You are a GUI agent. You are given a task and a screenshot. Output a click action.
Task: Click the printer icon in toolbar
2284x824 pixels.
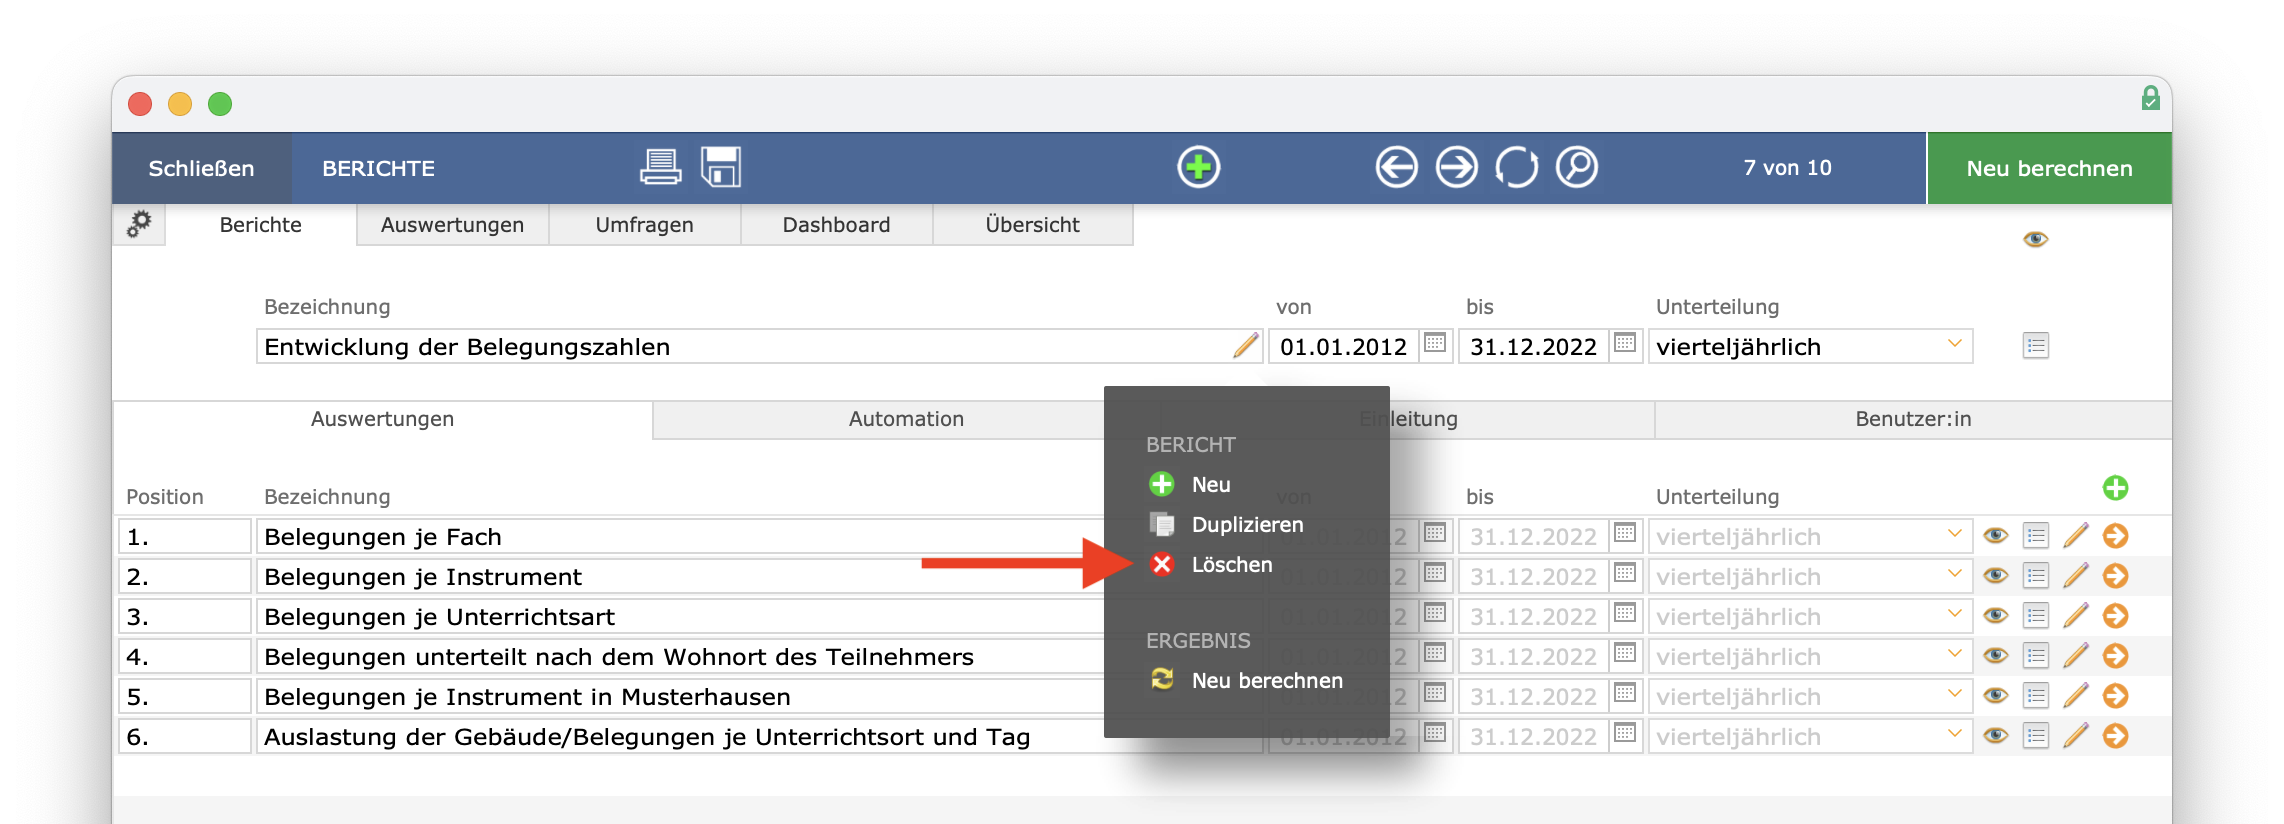(660, 167)
